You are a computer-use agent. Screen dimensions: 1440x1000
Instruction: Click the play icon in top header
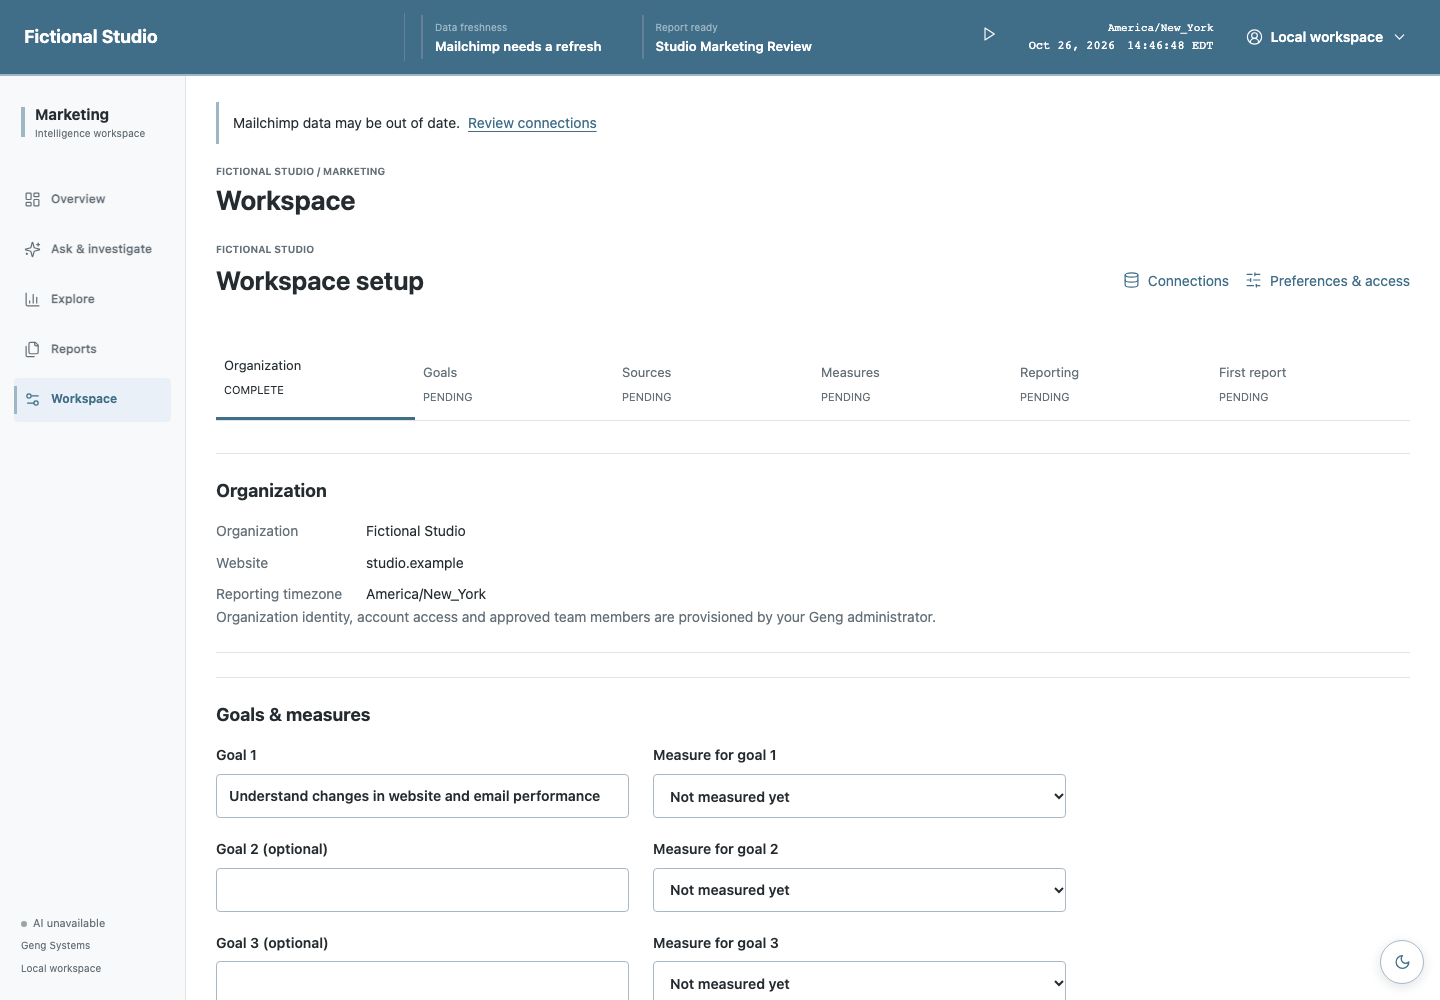click(x=989, y=34)
